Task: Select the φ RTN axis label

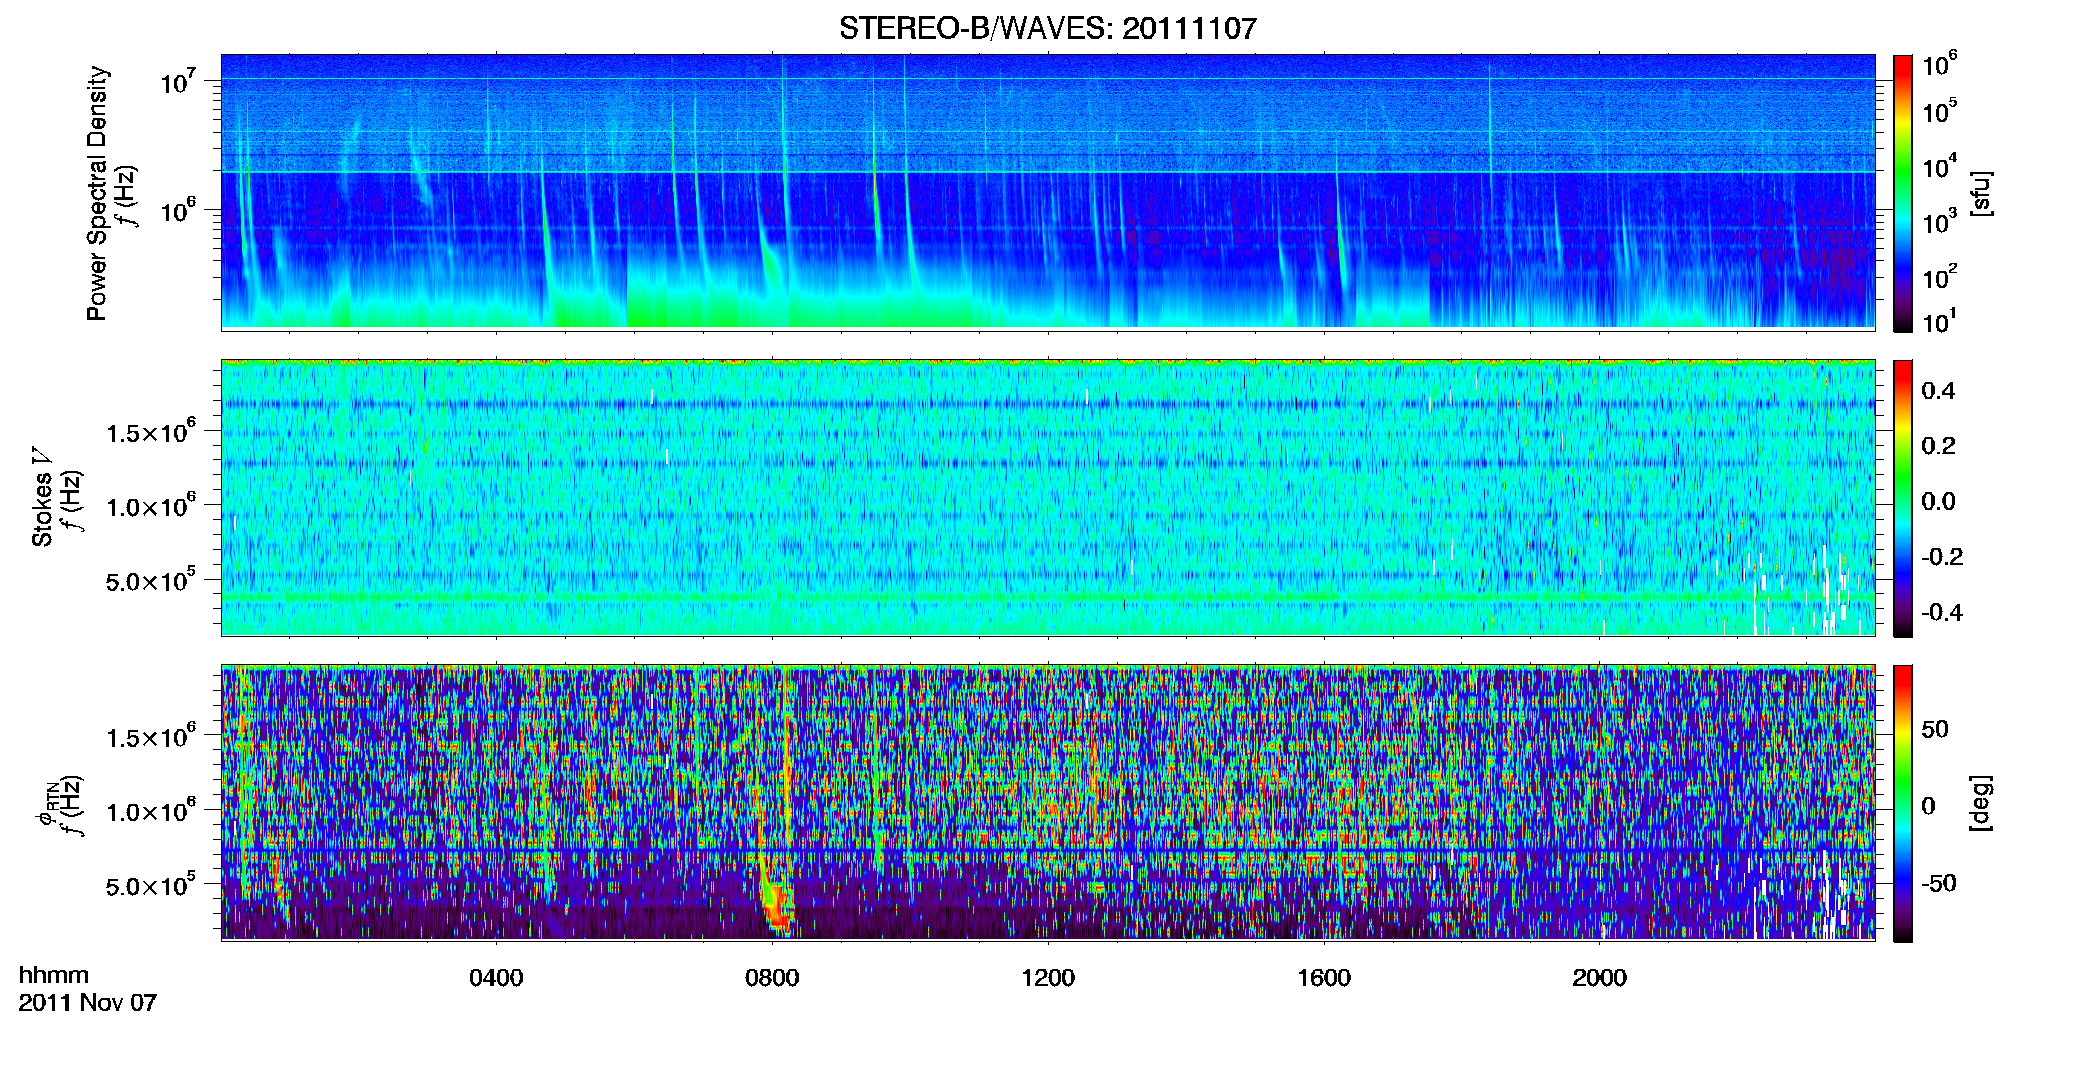Action: (x=46, y=804)
